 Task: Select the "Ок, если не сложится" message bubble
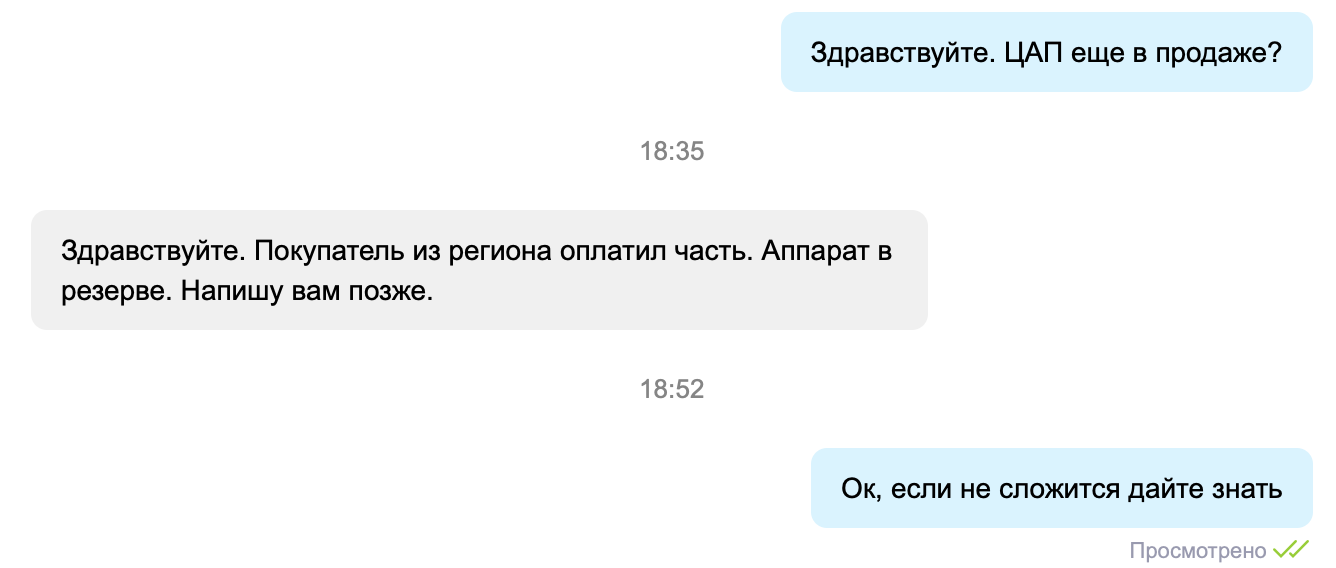click(x=1061, y=488)
